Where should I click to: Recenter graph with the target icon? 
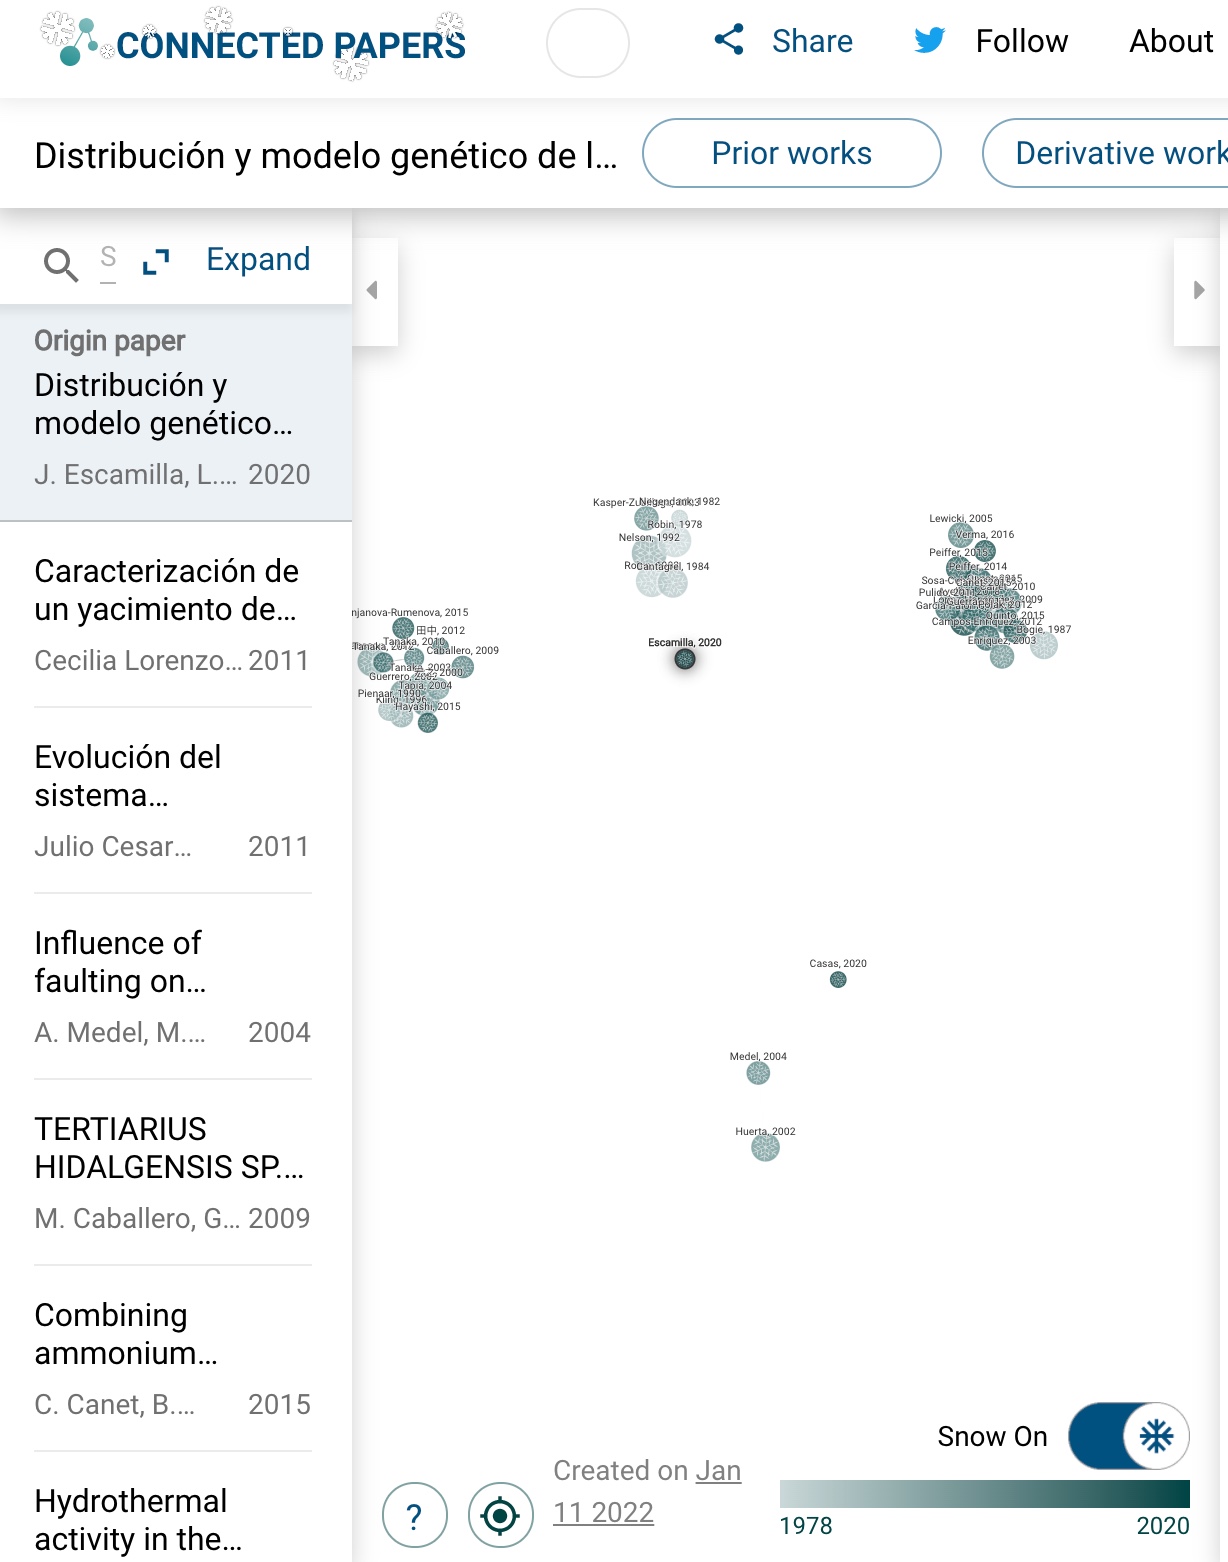click(500, 1516)
